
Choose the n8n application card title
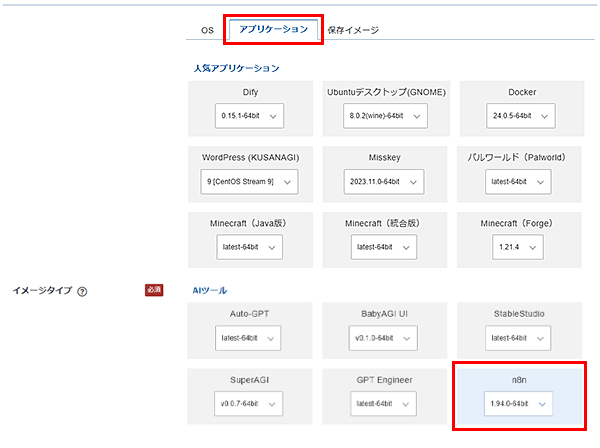pyautogui.click(x=519, y=380)
